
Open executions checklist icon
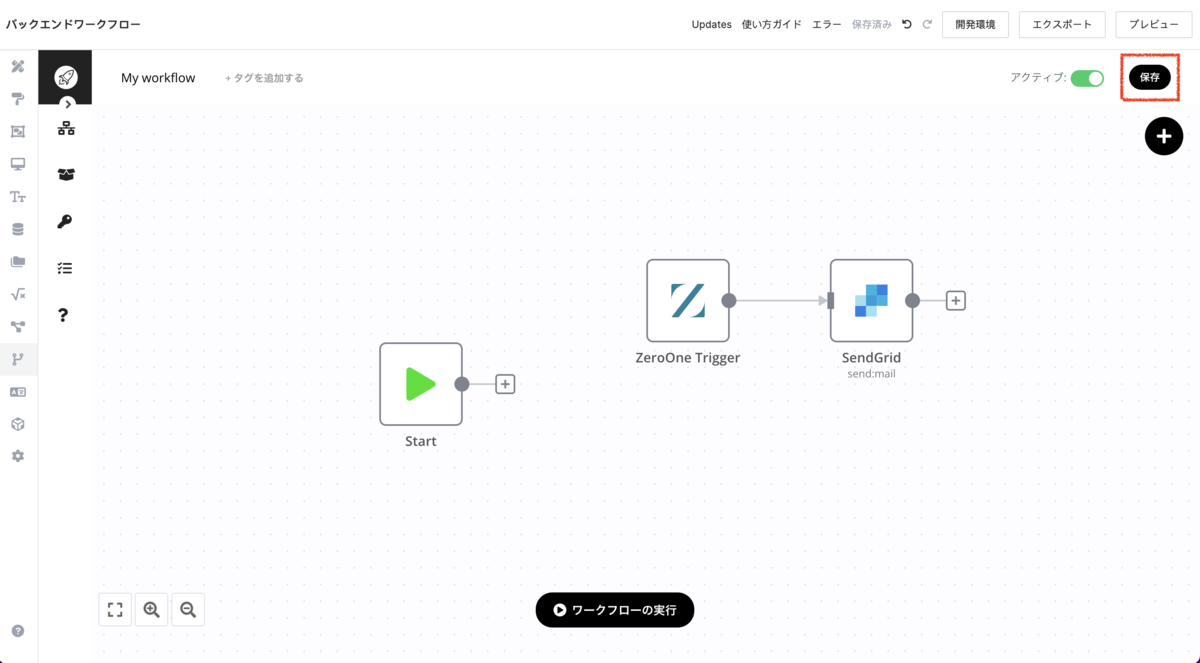coord(65,268)
